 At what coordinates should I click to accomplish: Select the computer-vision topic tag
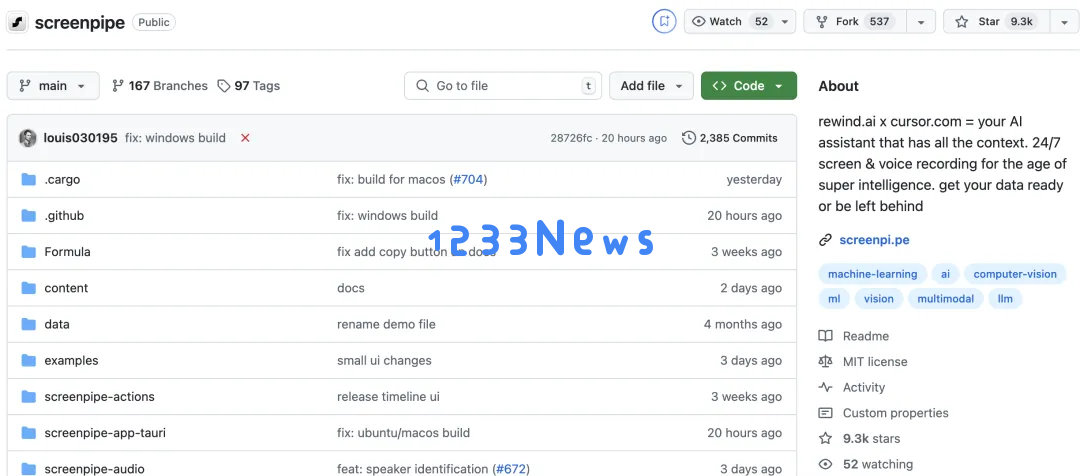(x=1015, y=274)
